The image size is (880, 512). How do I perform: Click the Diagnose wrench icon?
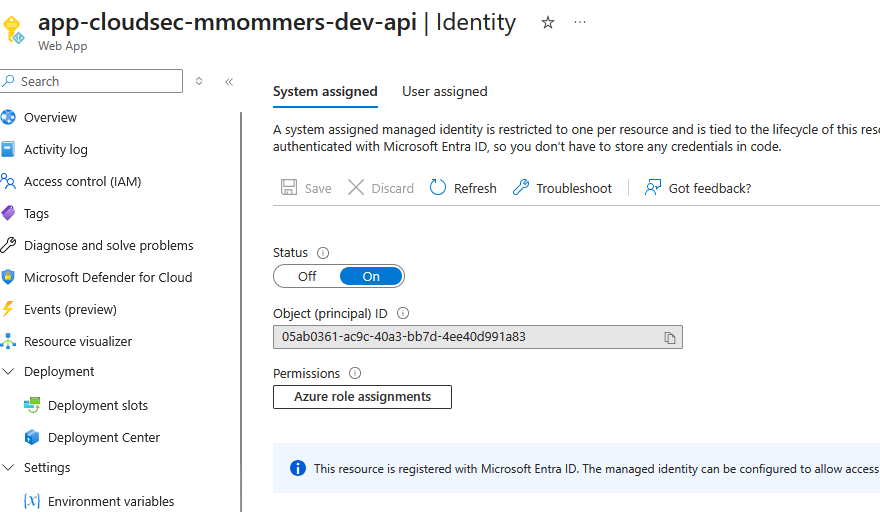(8, 245)
